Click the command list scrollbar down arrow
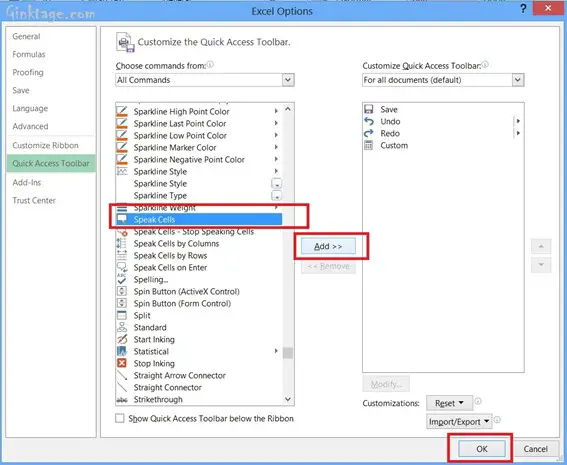 288,399
